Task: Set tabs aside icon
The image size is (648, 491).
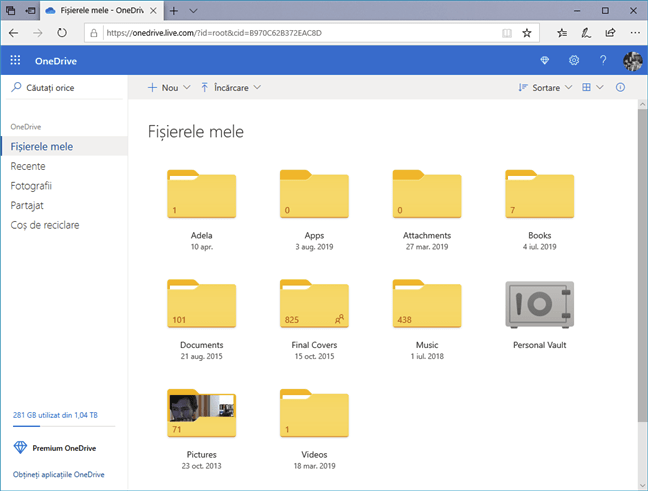Action: (30, 11)
